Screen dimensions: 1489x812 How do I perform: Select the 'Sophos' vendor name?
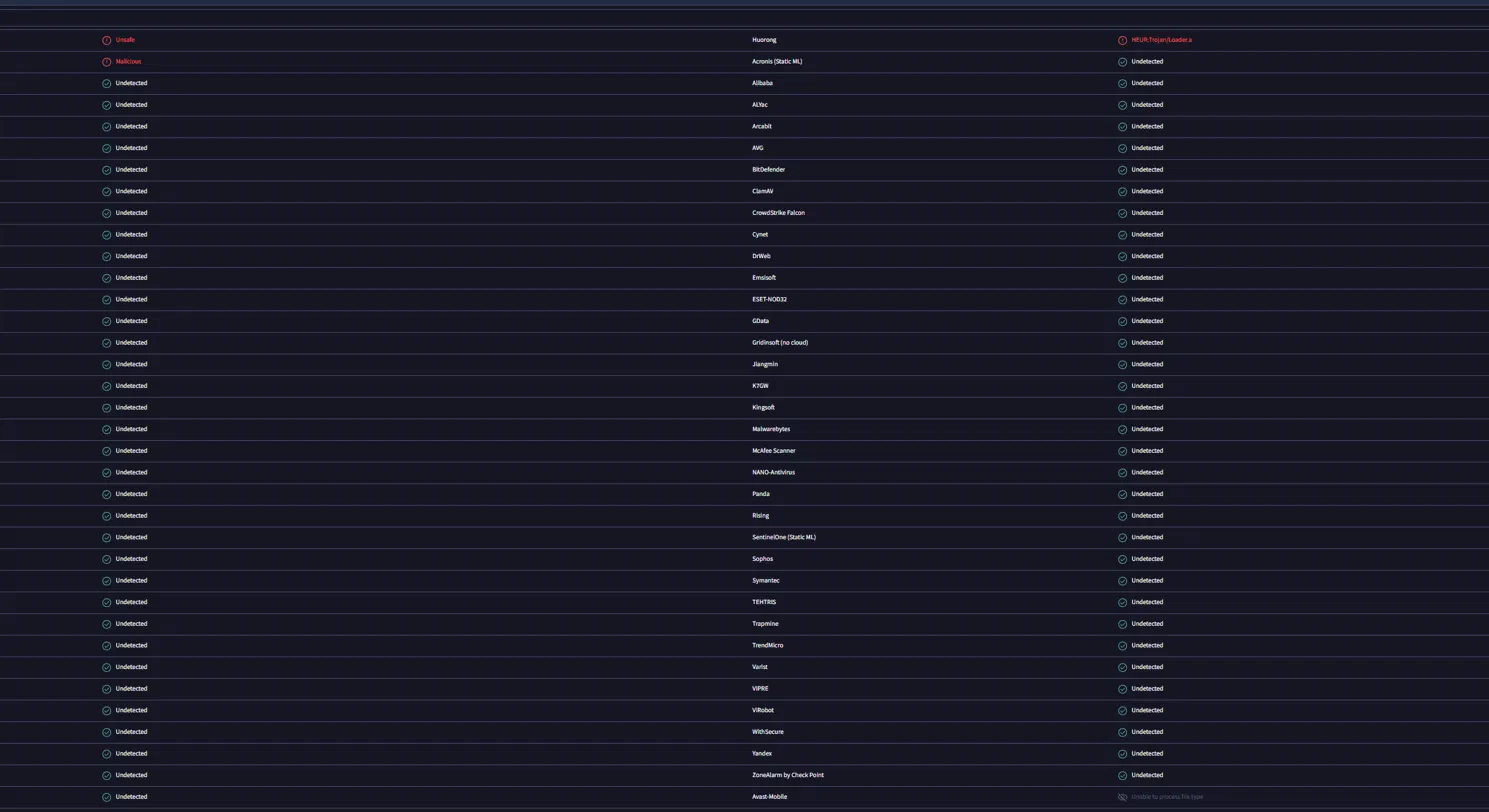pos(763,559)
